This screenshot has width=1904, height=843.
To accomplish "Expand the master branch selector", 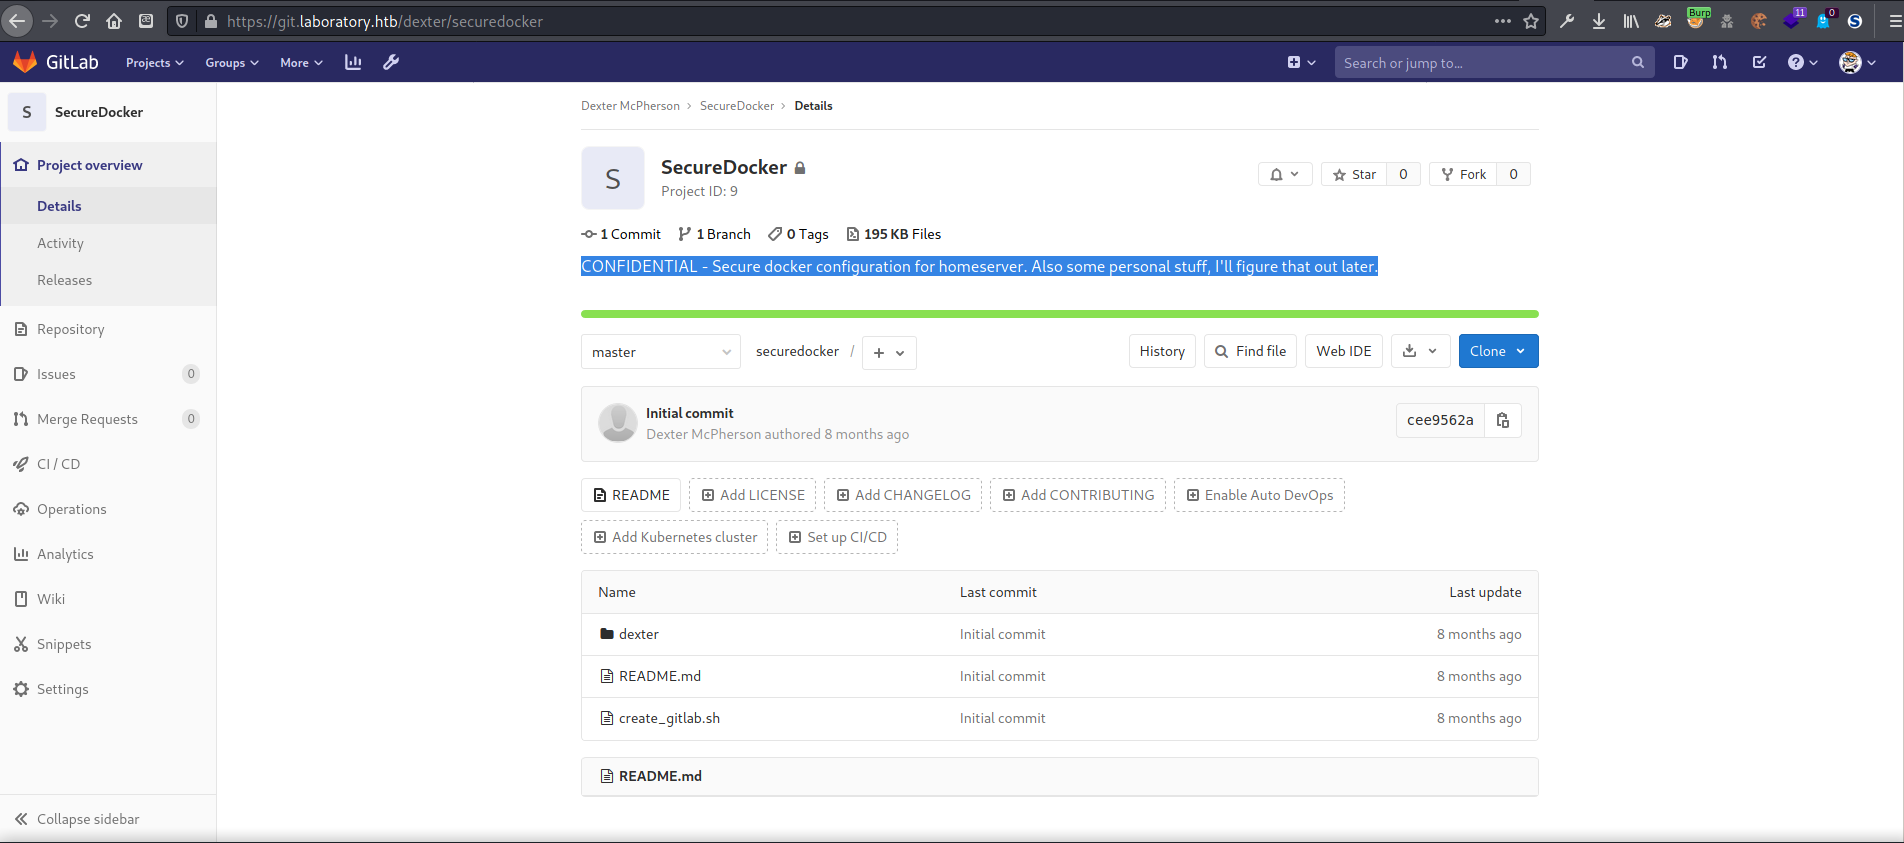I will click(x=660, y=352).
